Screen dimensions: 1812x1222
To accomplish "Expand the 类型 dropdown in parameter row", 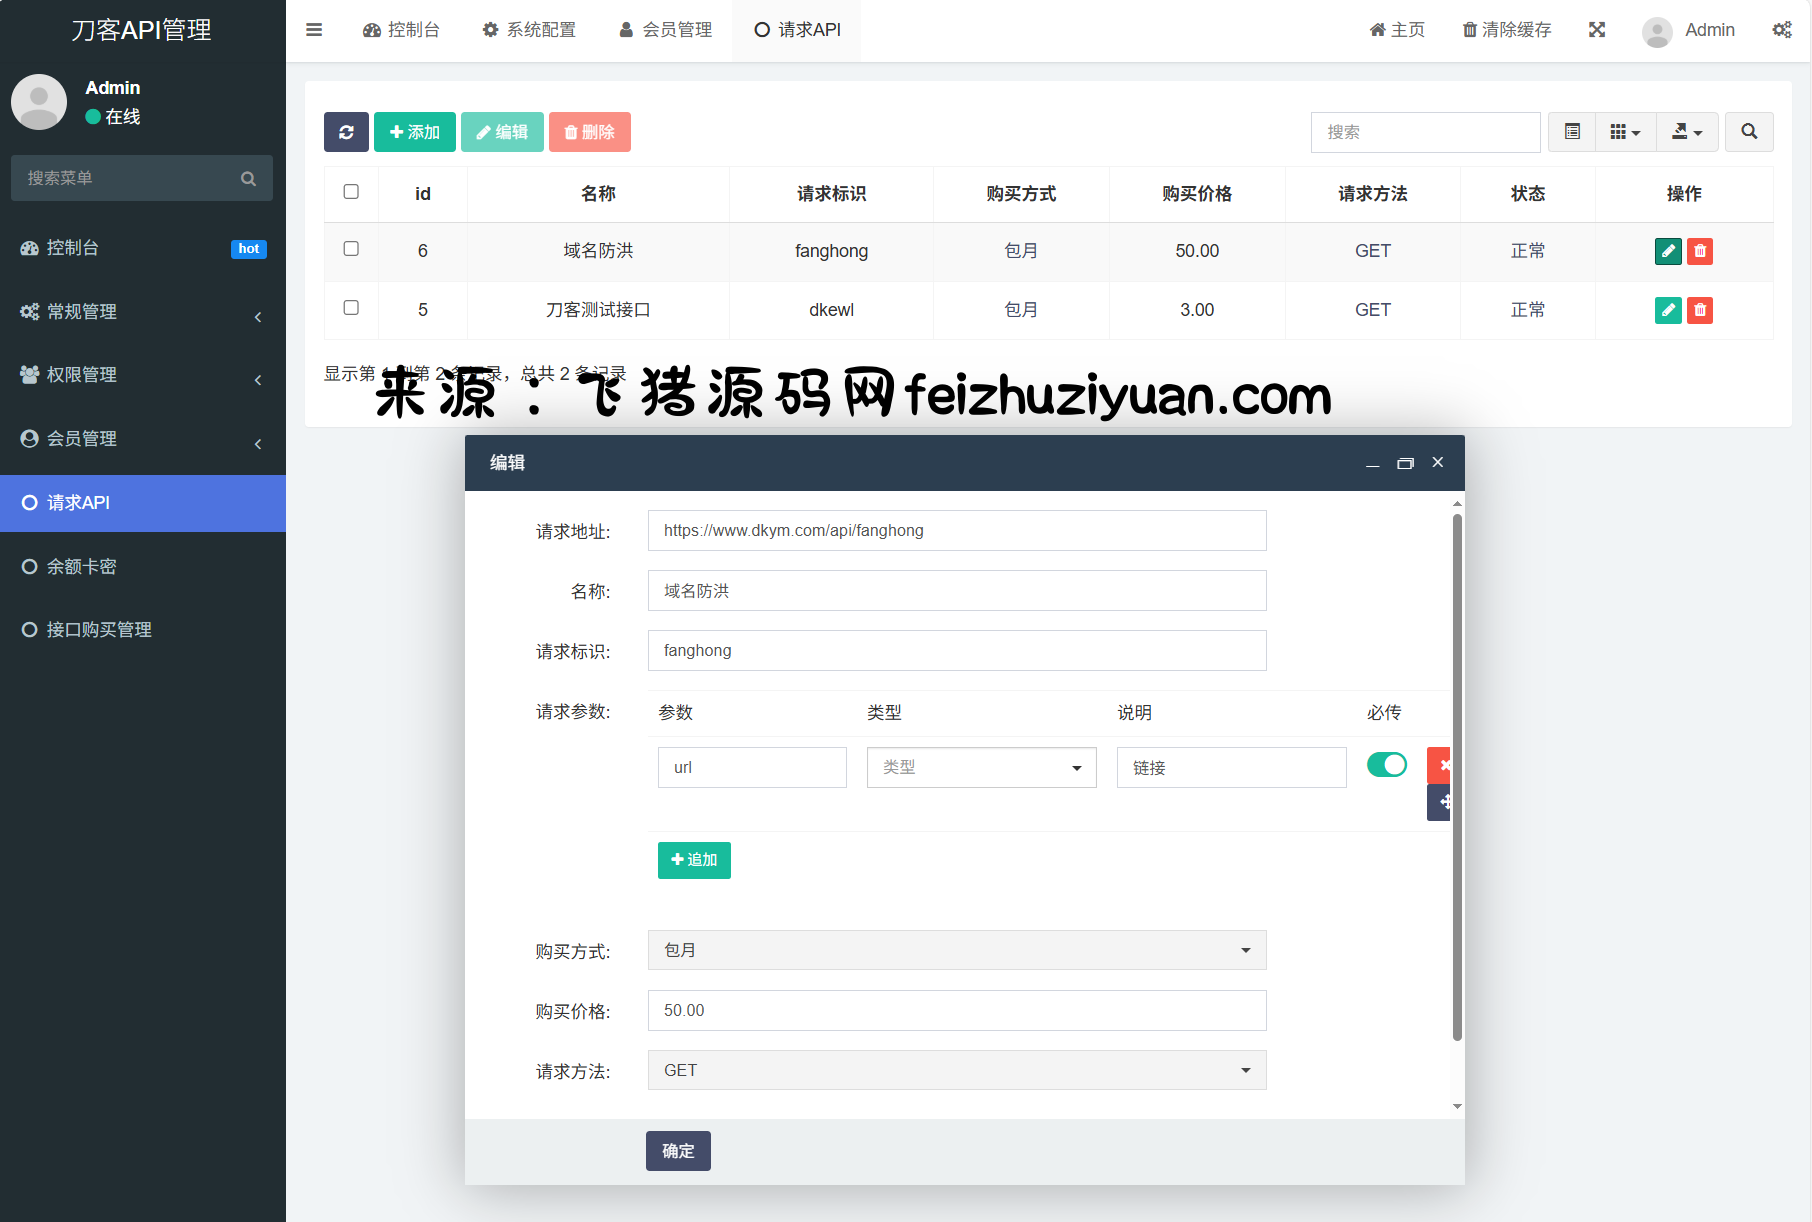I will pos(981,767).
